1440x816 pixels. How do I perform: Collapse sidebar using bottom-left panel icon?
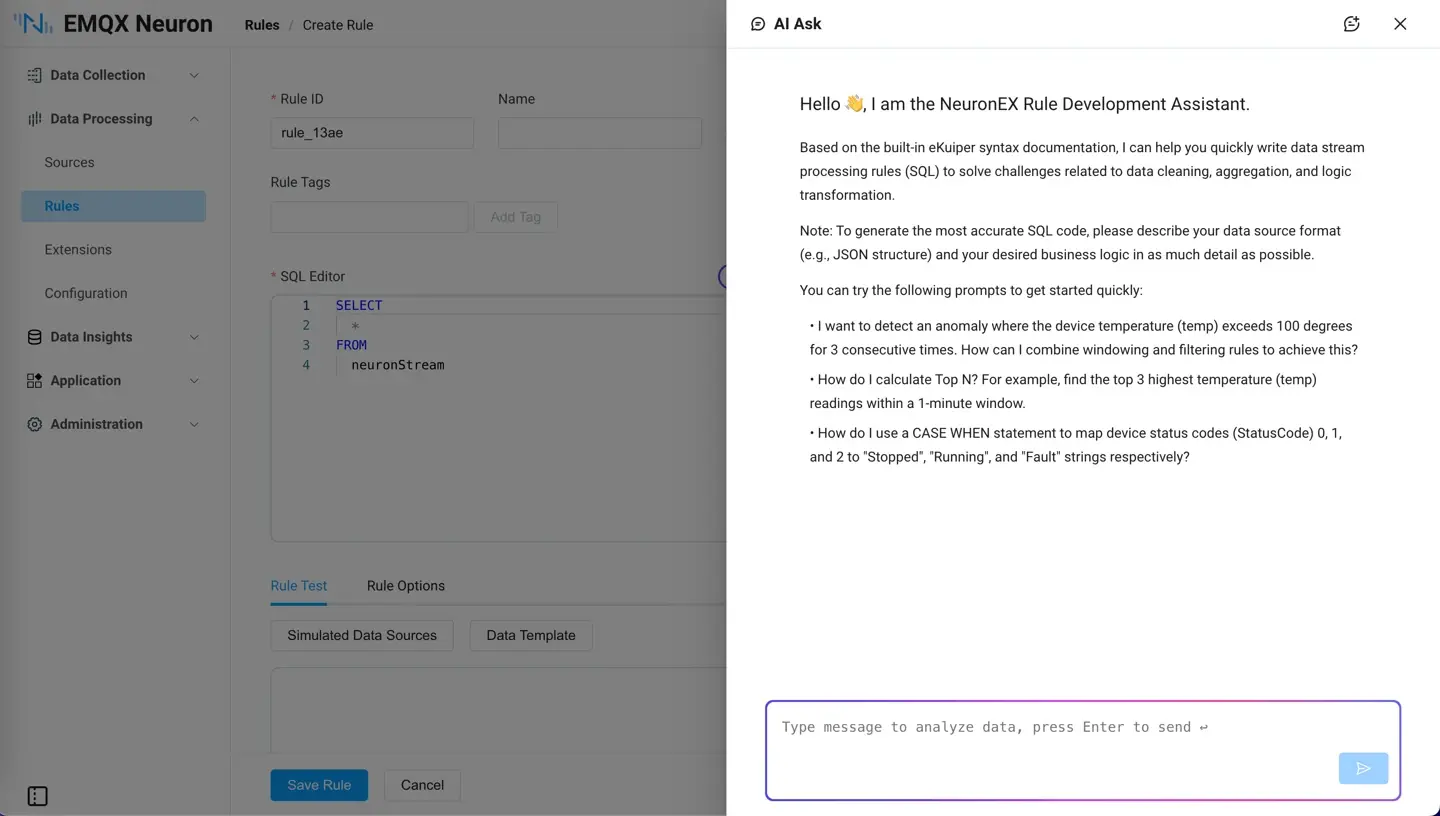[37, 796]
